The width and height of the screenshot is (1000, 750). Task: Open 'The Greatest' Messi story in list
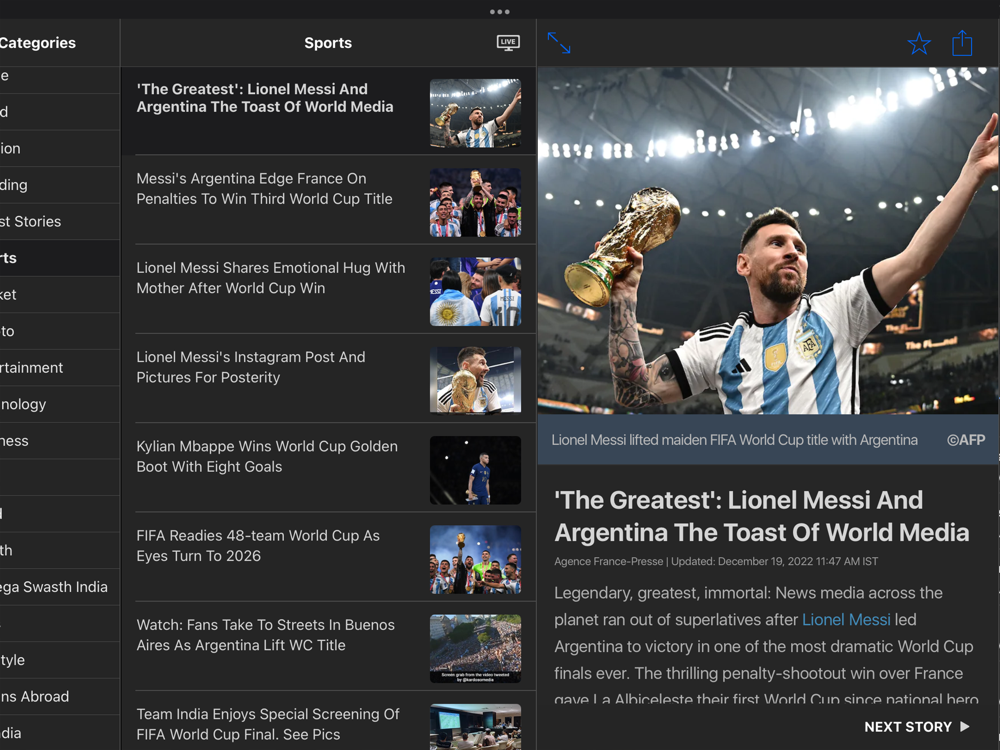[x=328, y=111]
